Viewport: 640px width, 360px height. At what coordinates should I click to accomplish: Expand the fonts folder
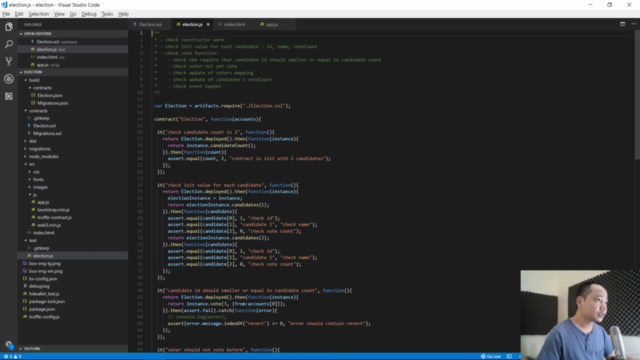point(73,180)
